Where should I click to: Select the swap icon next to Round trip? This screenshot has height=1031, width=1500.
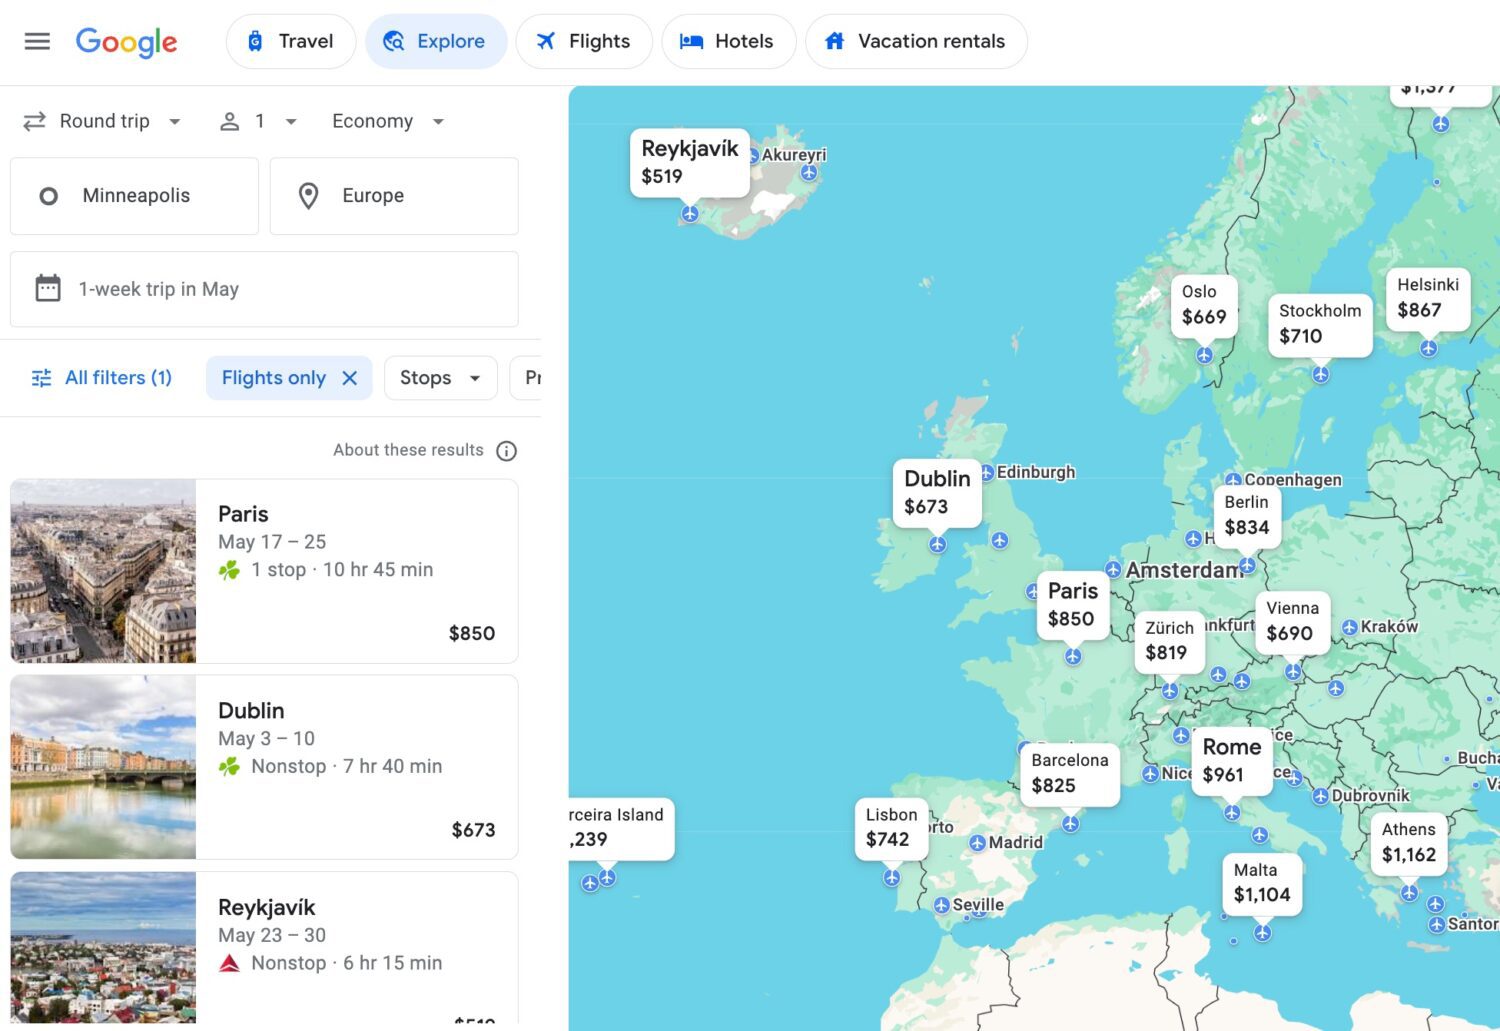[x=33, y=121]
